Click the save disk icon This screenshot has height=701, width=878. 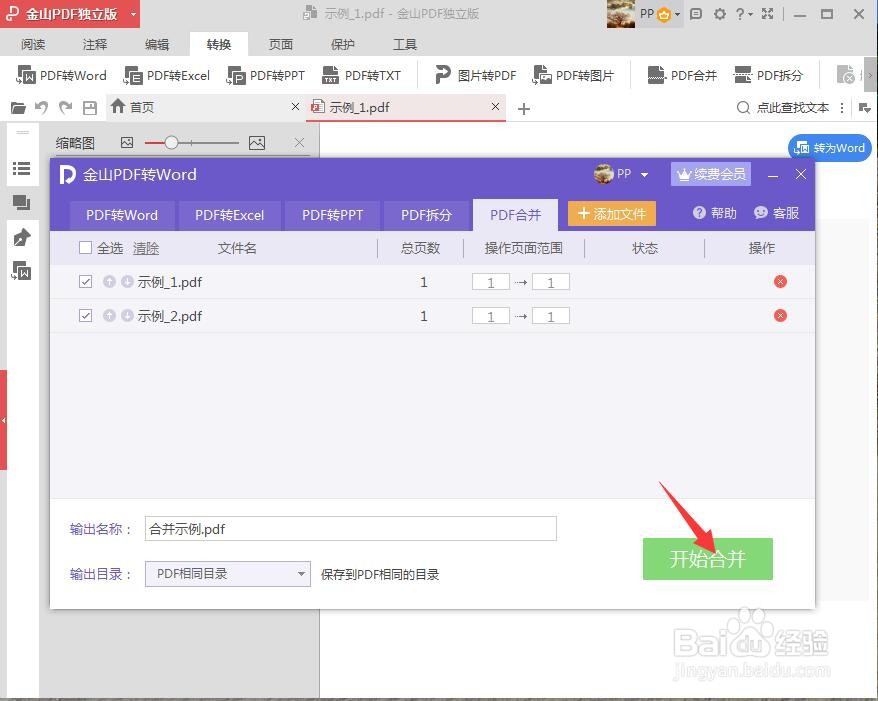point(90,108)
